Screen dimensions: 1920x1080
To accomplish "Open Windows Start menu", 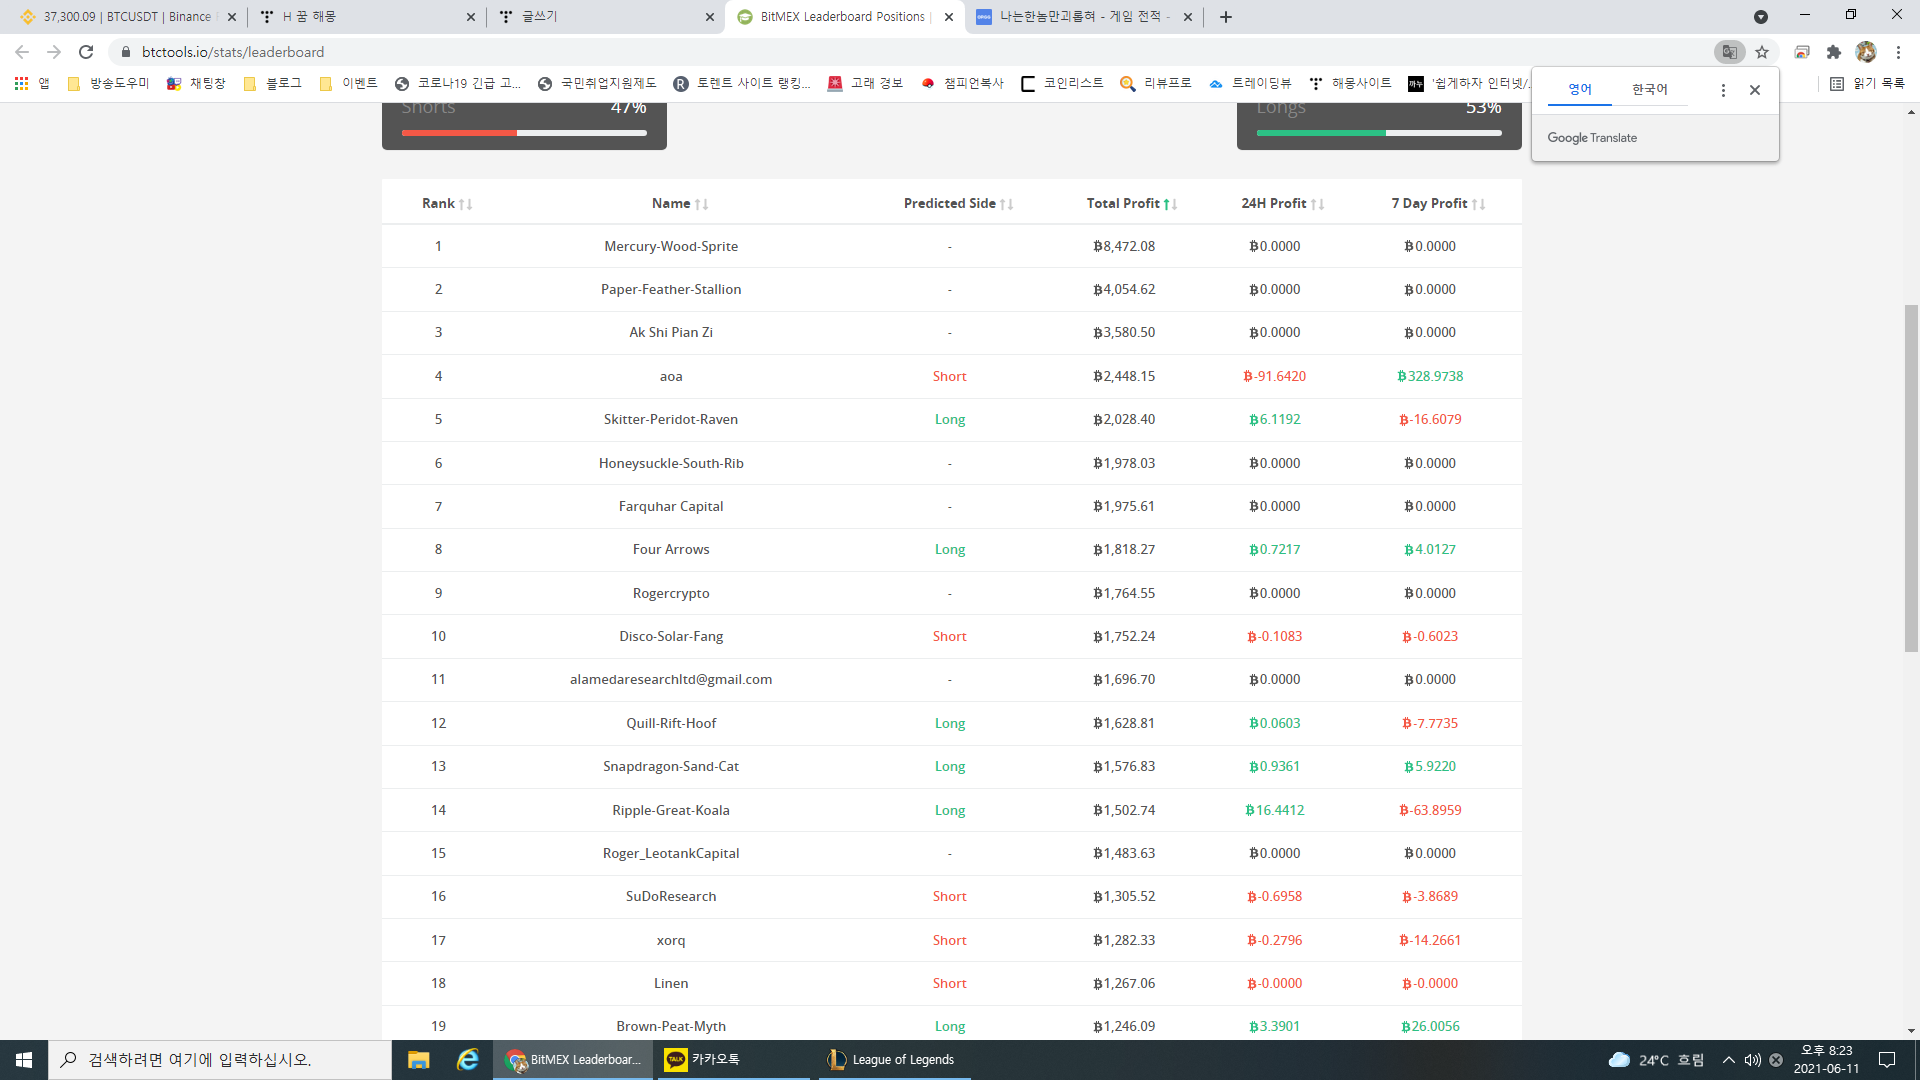I will coord(24,1060).
